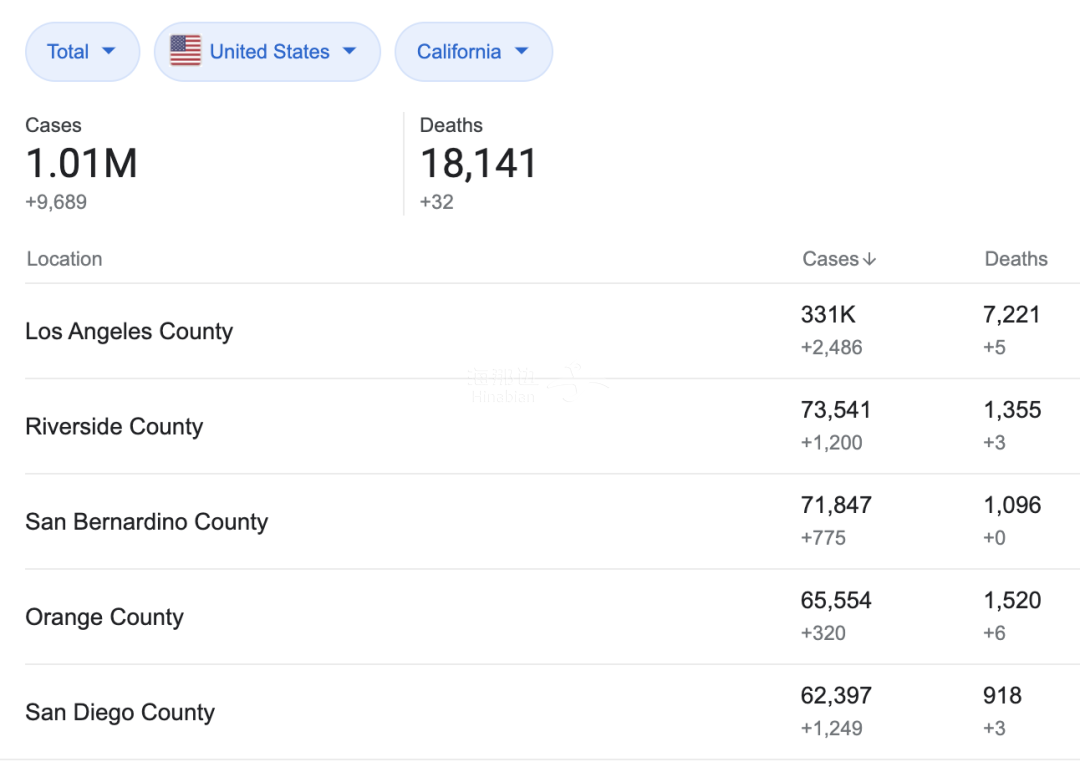Expand the California state dropdown
The height and width of the screenshot is (767, 1080).
coord(473,52)
